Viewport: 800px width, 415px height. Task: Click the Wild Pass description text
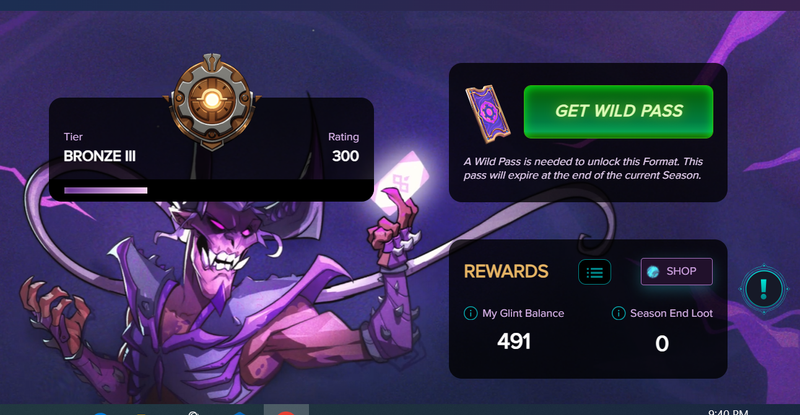583,168
